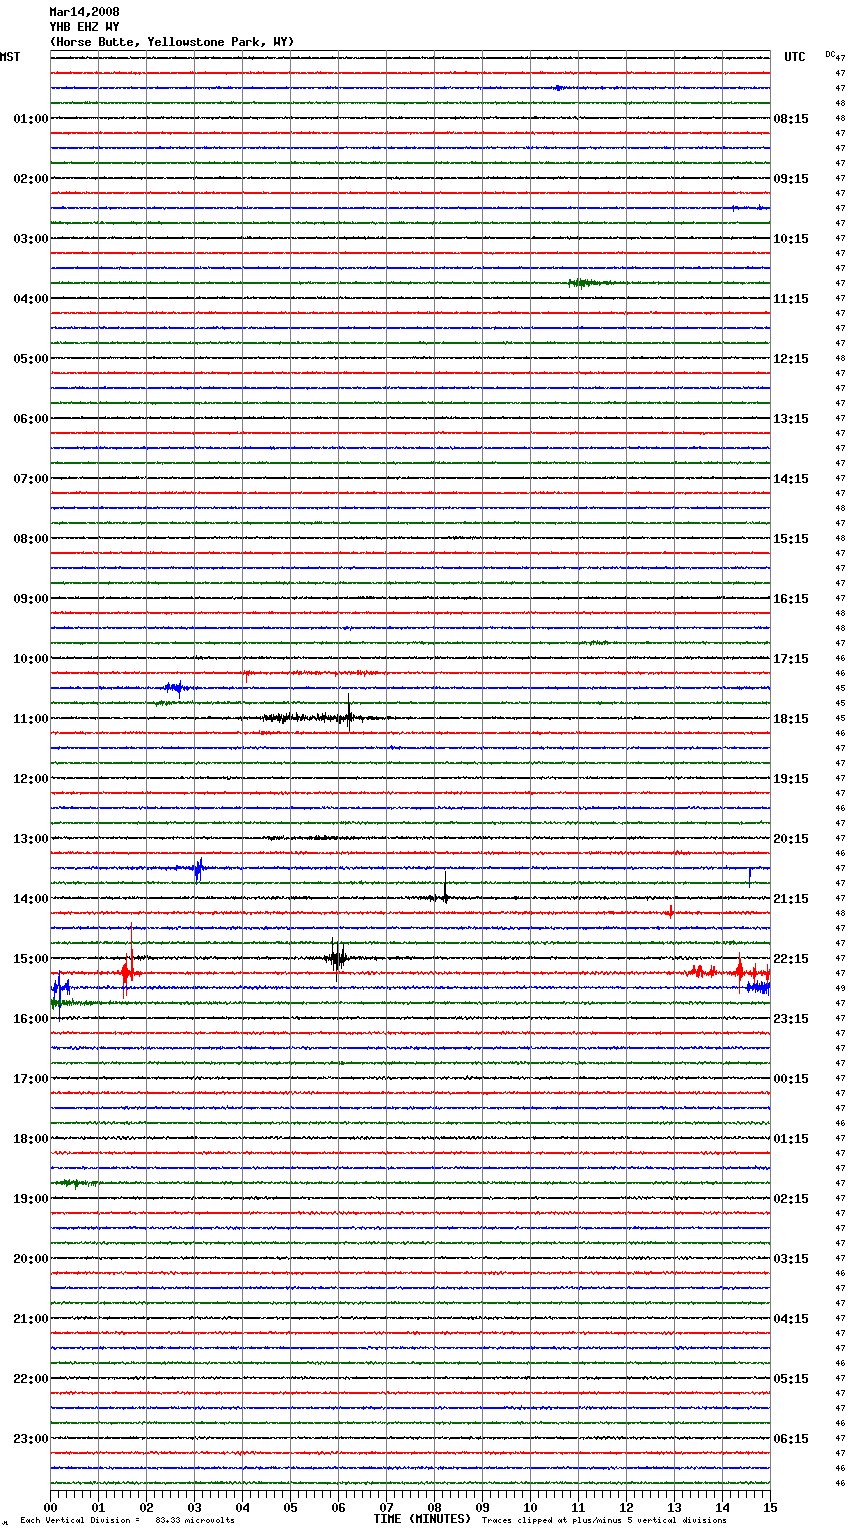Pick the 14:15 UTC time label
850x1534 pixels.
pyautogui.click(x=791, y=479)
